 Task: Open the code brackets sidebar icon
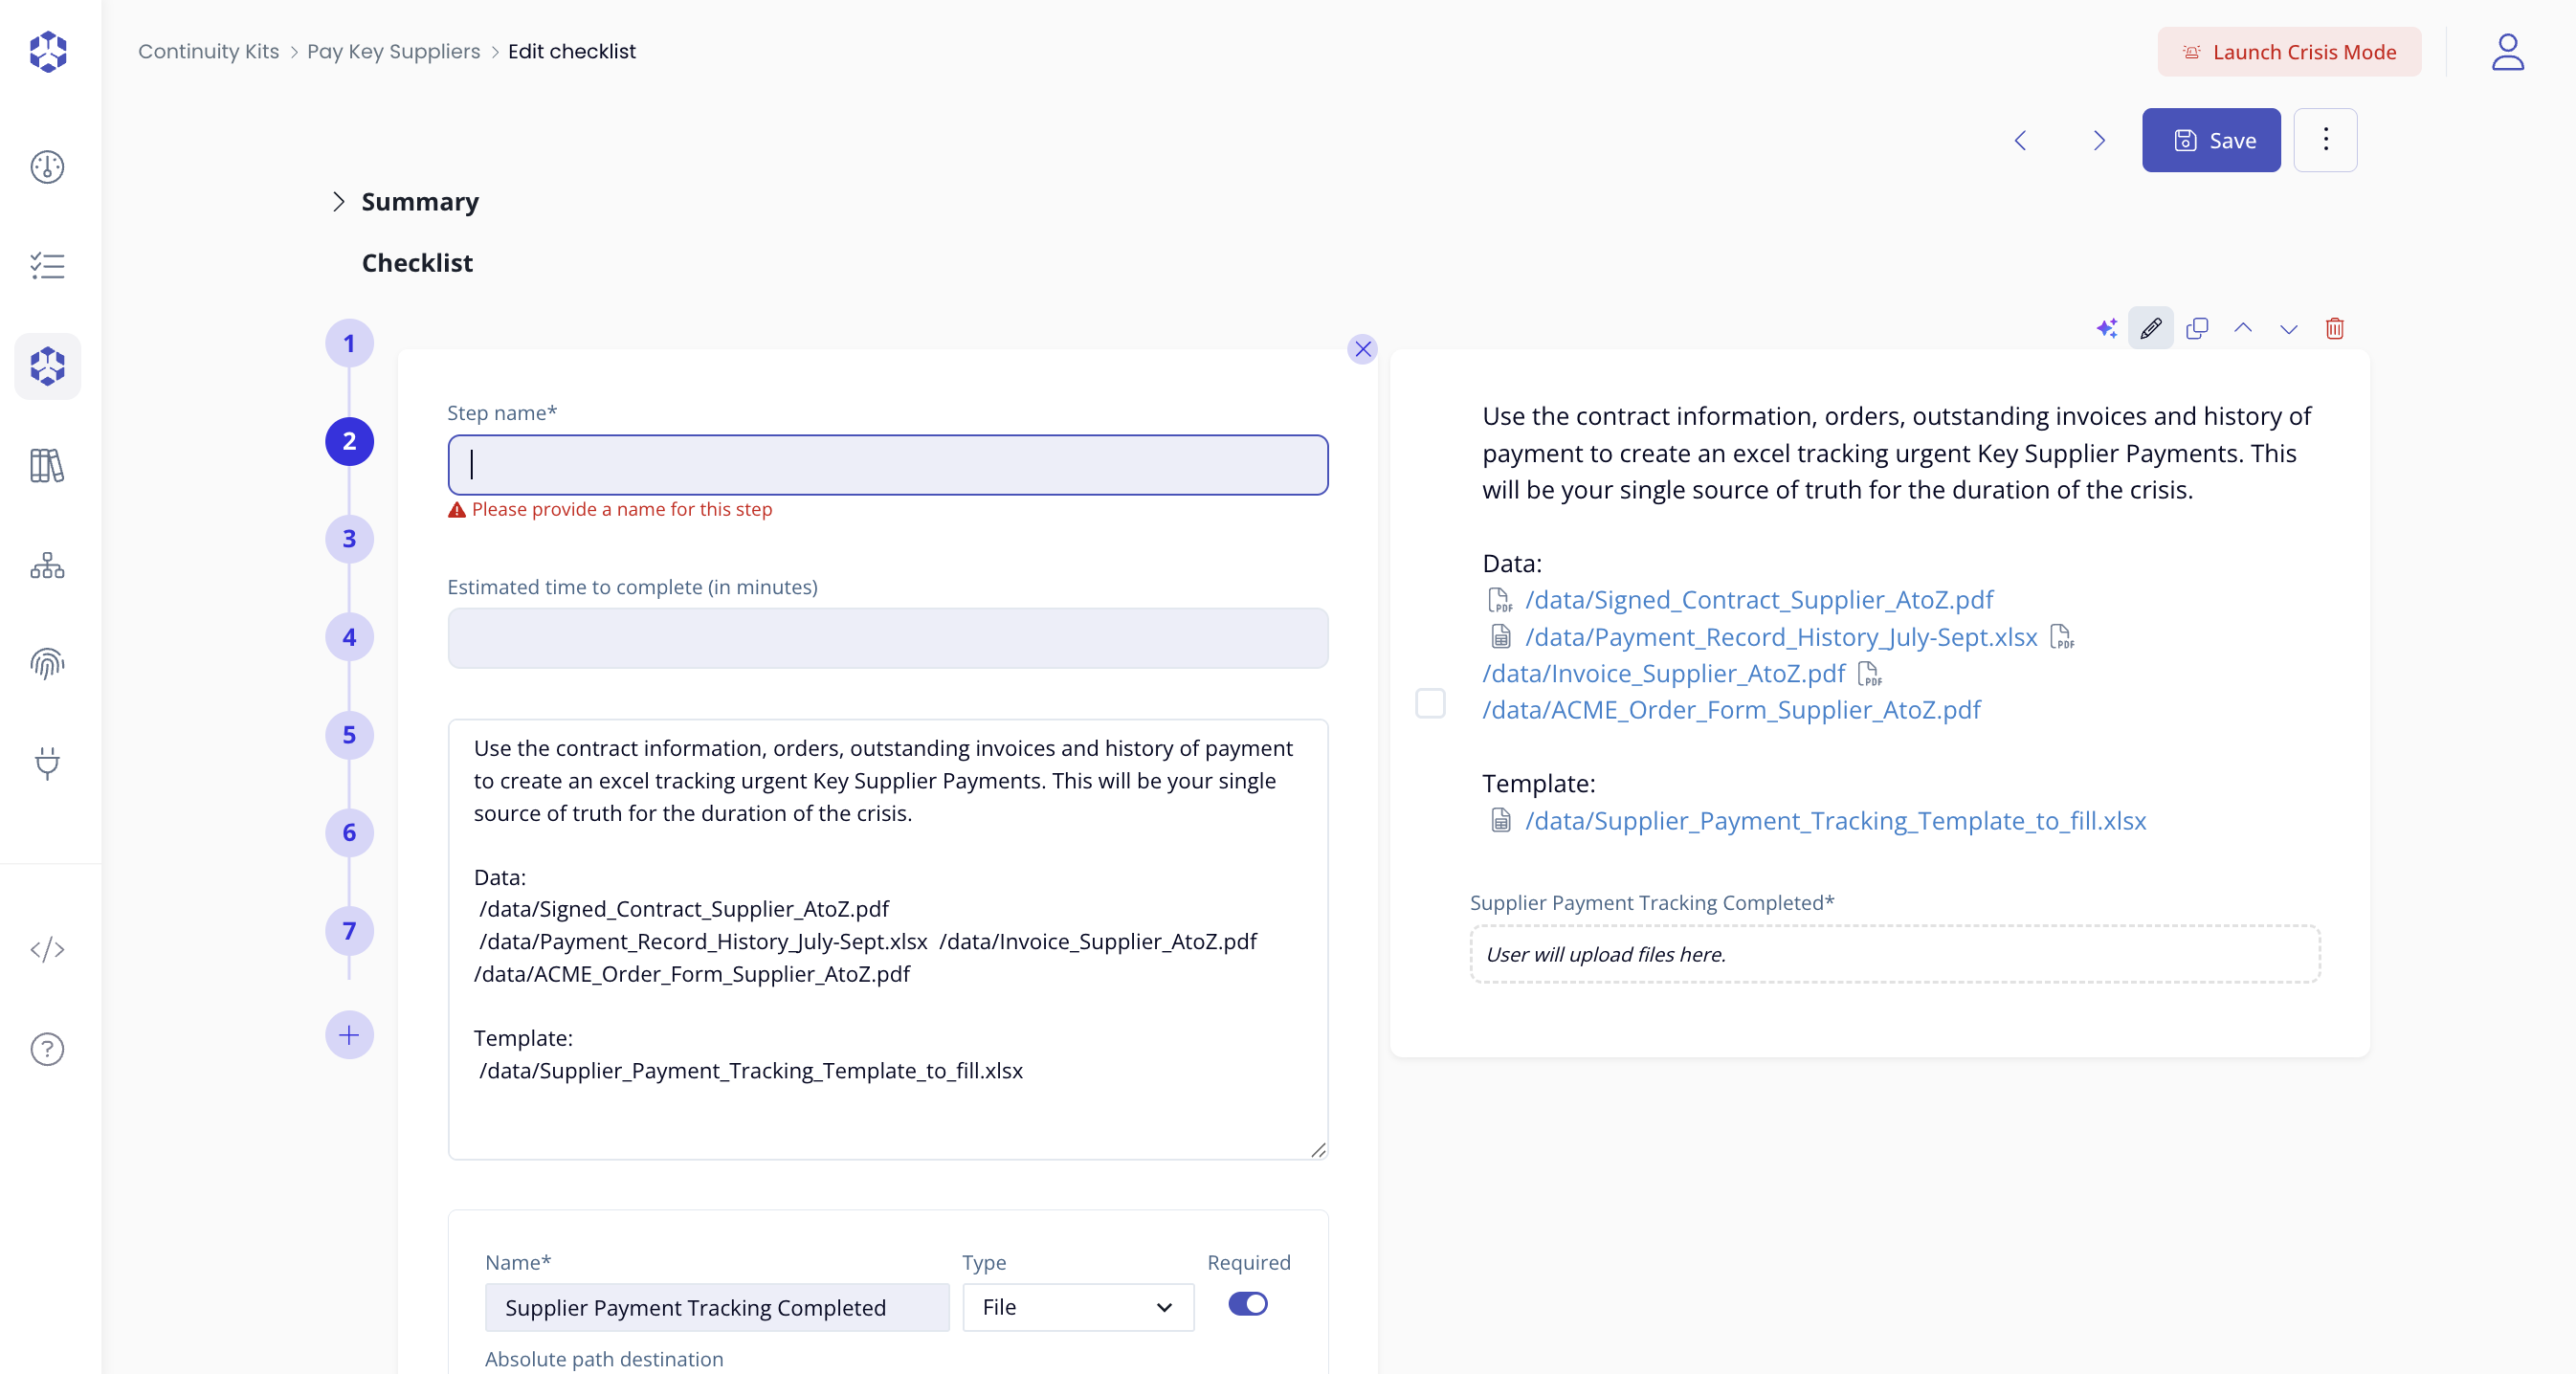47,949
